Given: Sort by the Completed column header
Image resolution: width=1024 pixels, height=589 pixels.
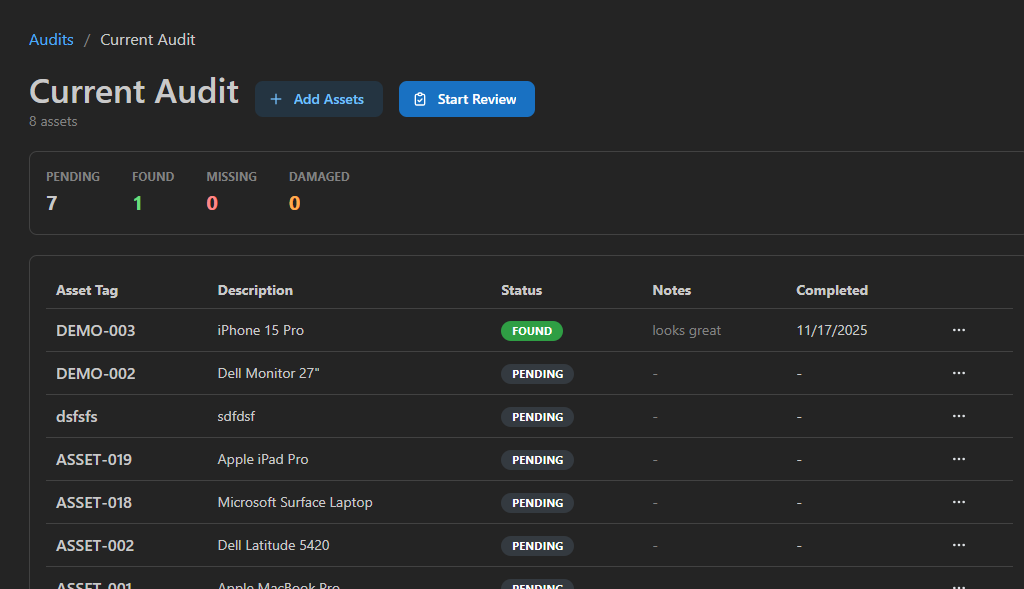Looking at the screenshot, I should [831, 290].
